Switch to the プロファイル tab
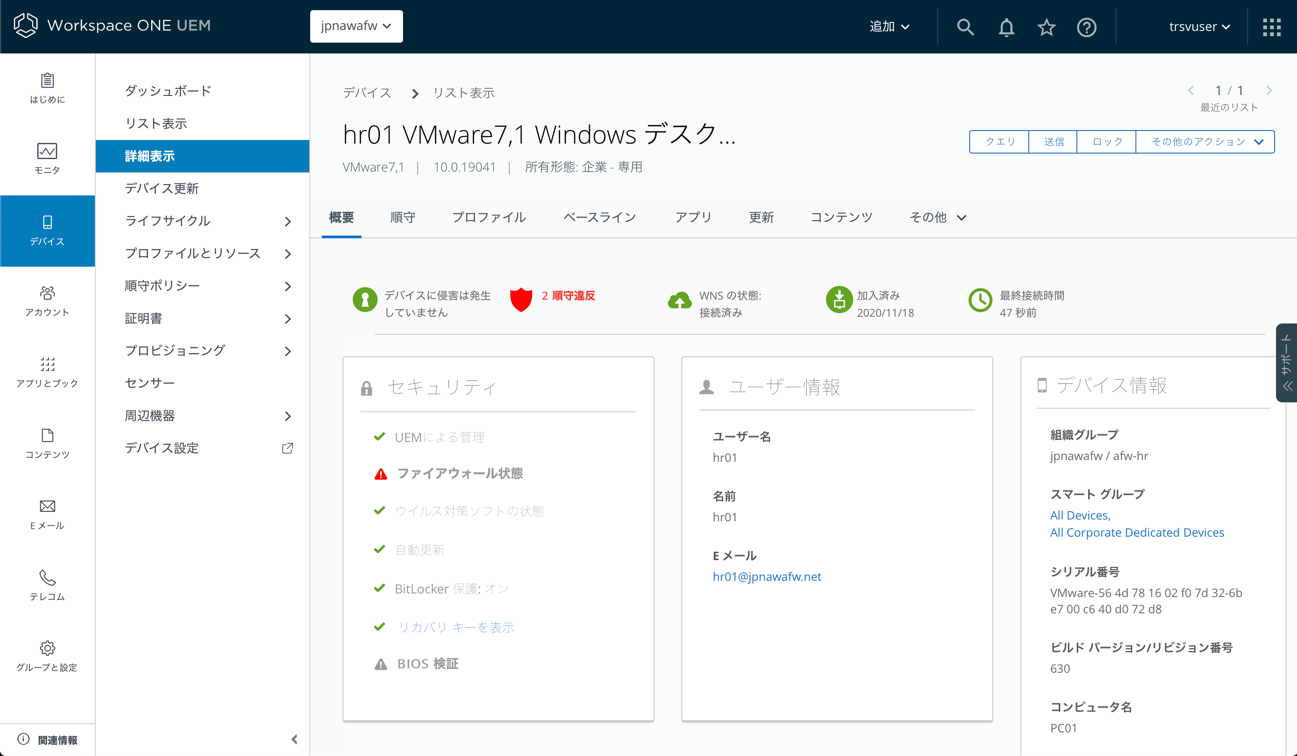Screen dimensions: 1297x756 tap(488, 217)
